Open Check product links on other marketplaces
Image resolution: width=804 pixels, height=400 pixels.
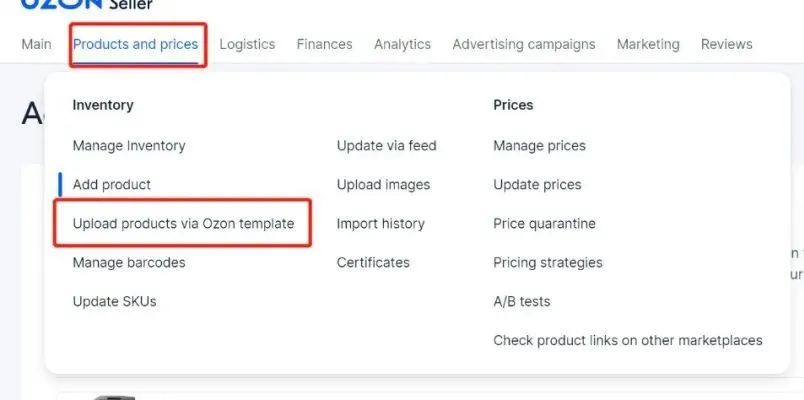[627, 341]
